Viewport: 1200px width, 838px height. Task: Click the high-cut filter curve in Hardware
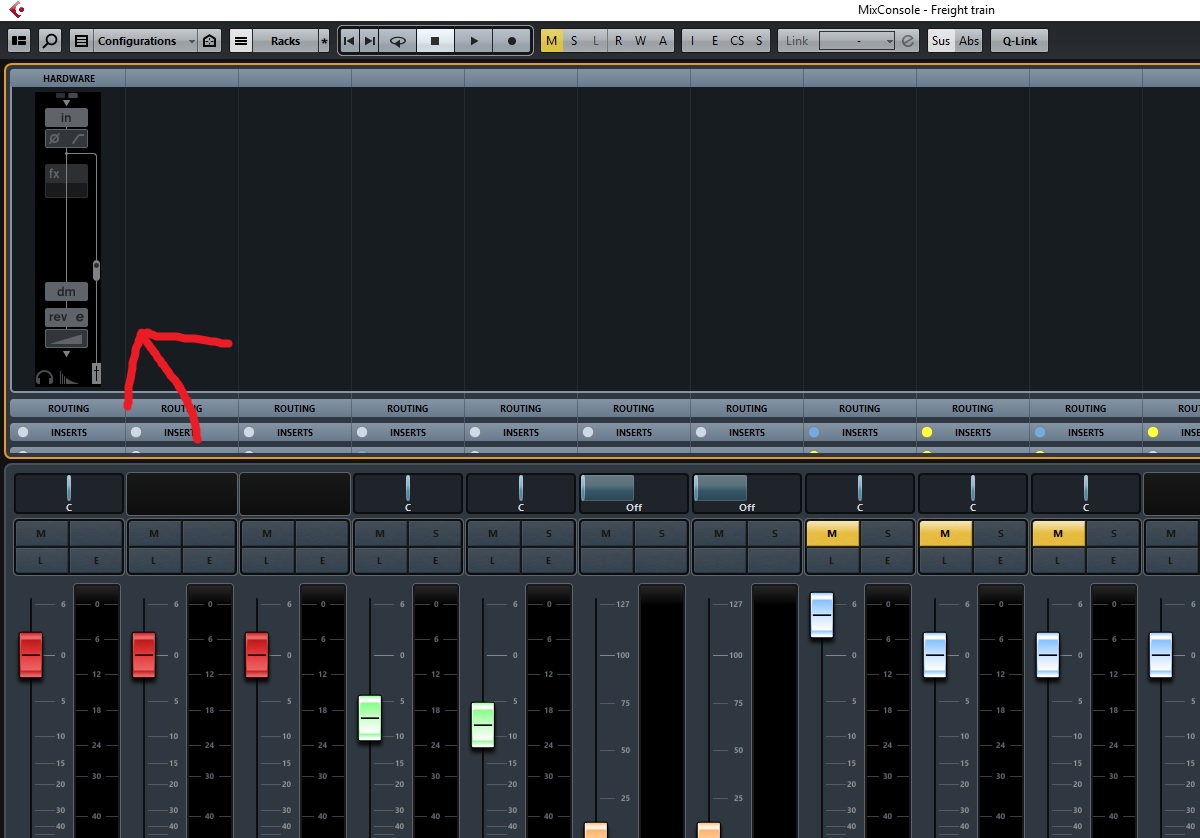[78, 139]
